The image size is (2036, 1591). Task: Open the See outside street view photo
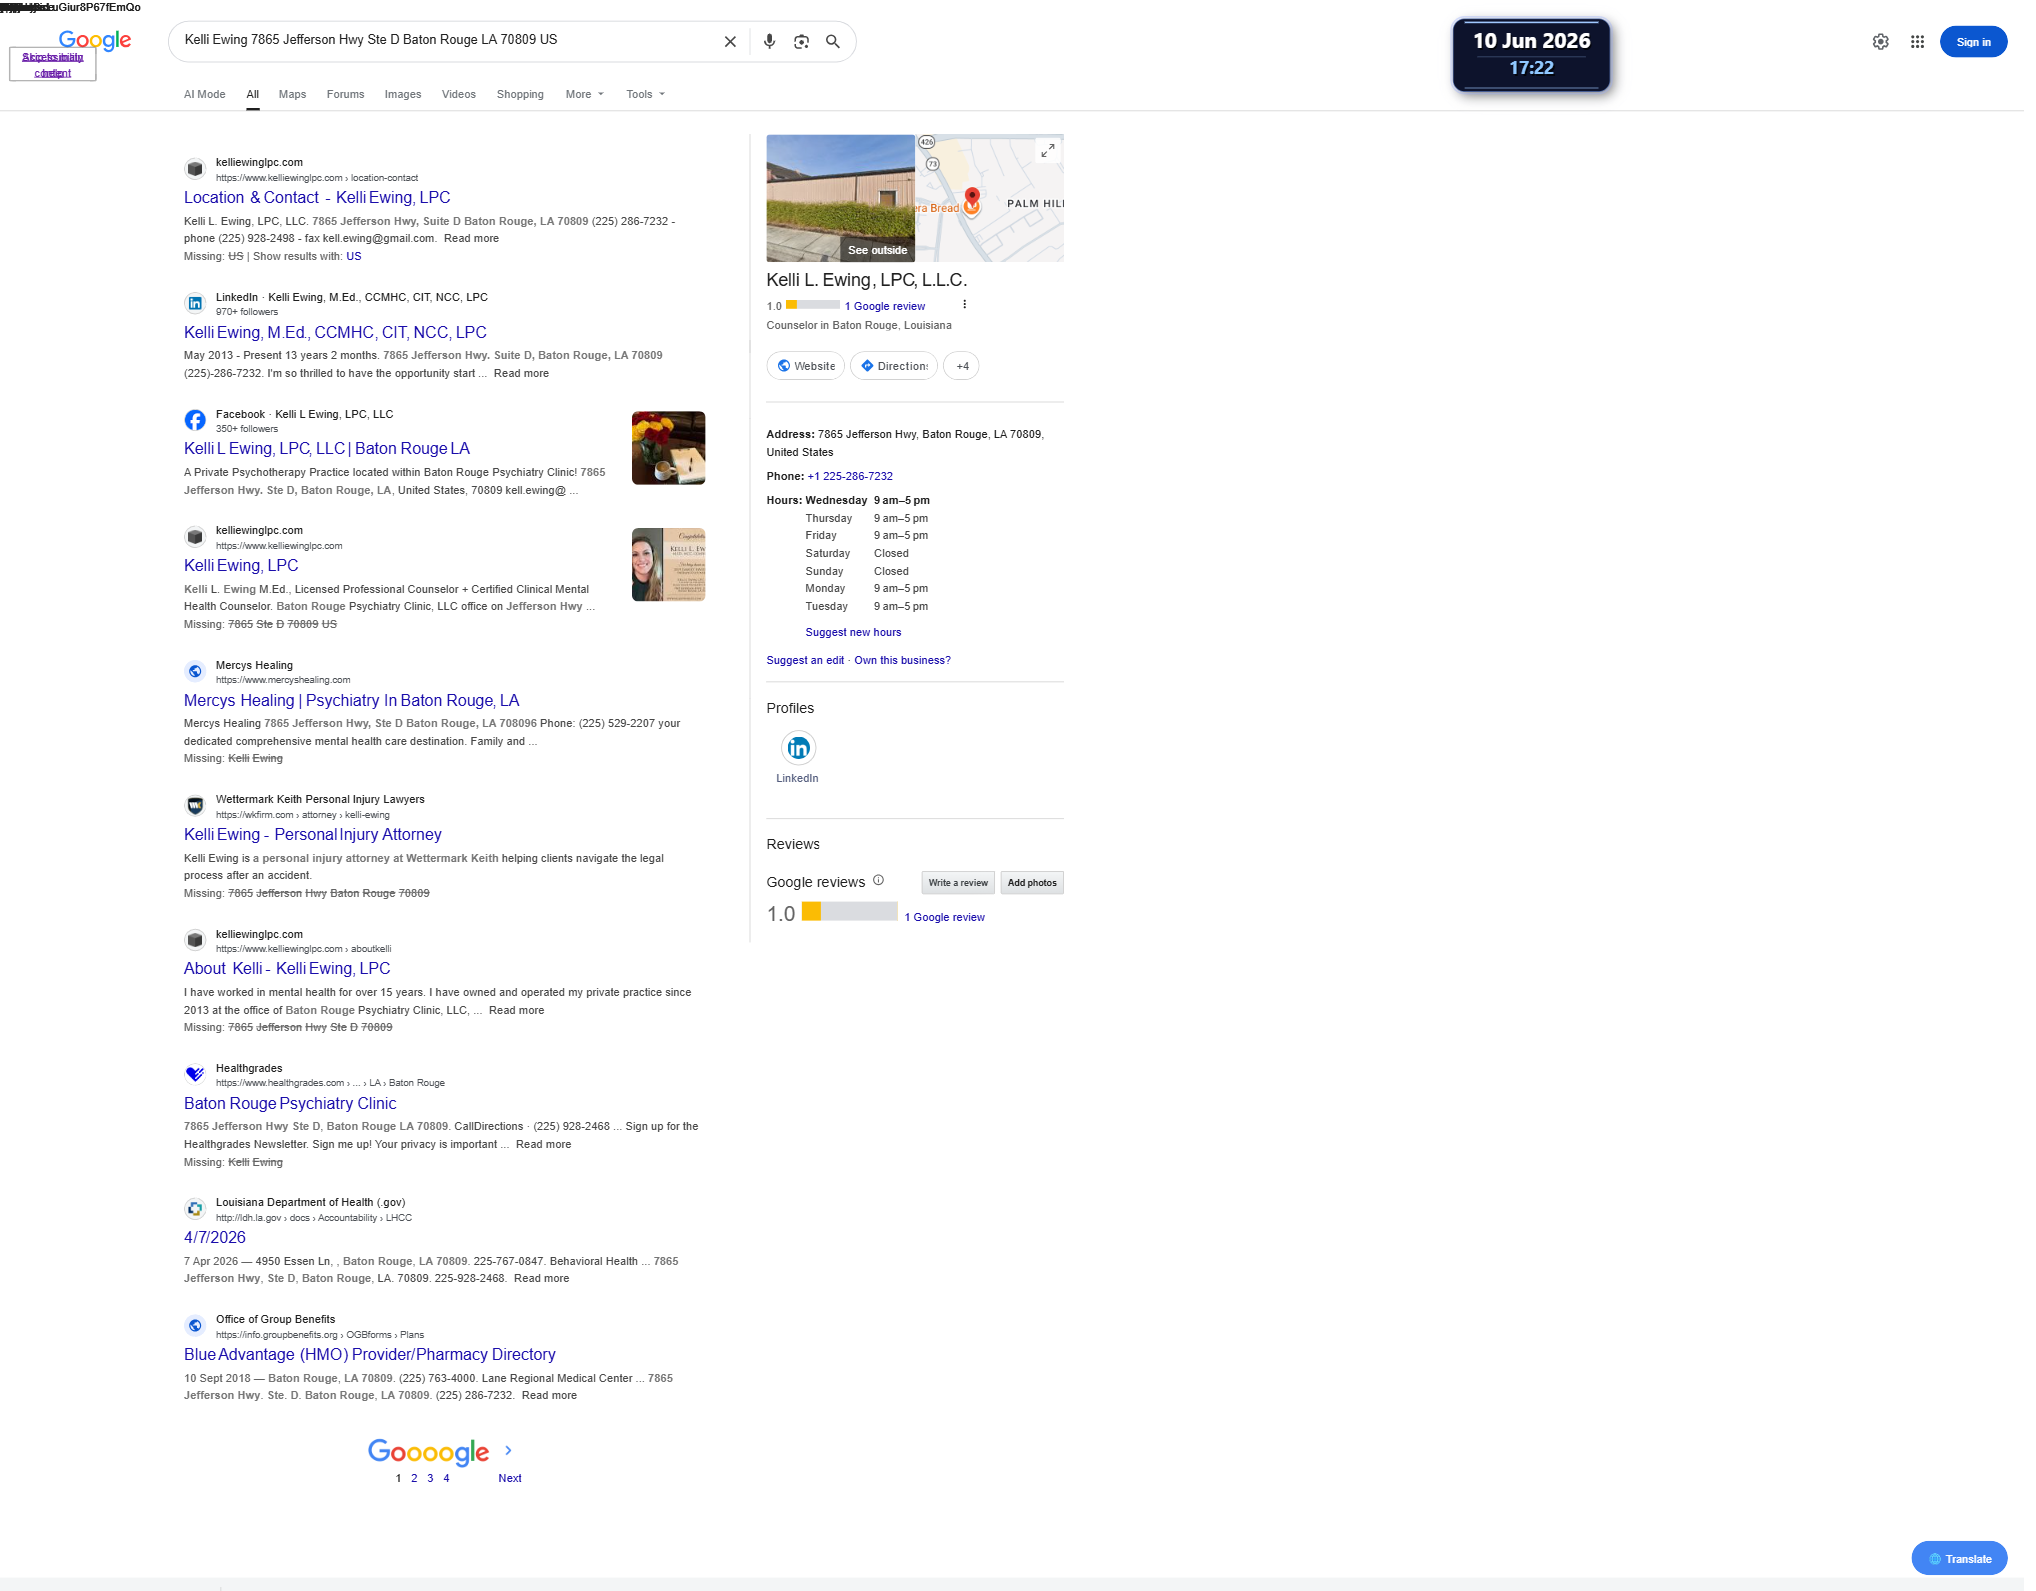(841, 198)
